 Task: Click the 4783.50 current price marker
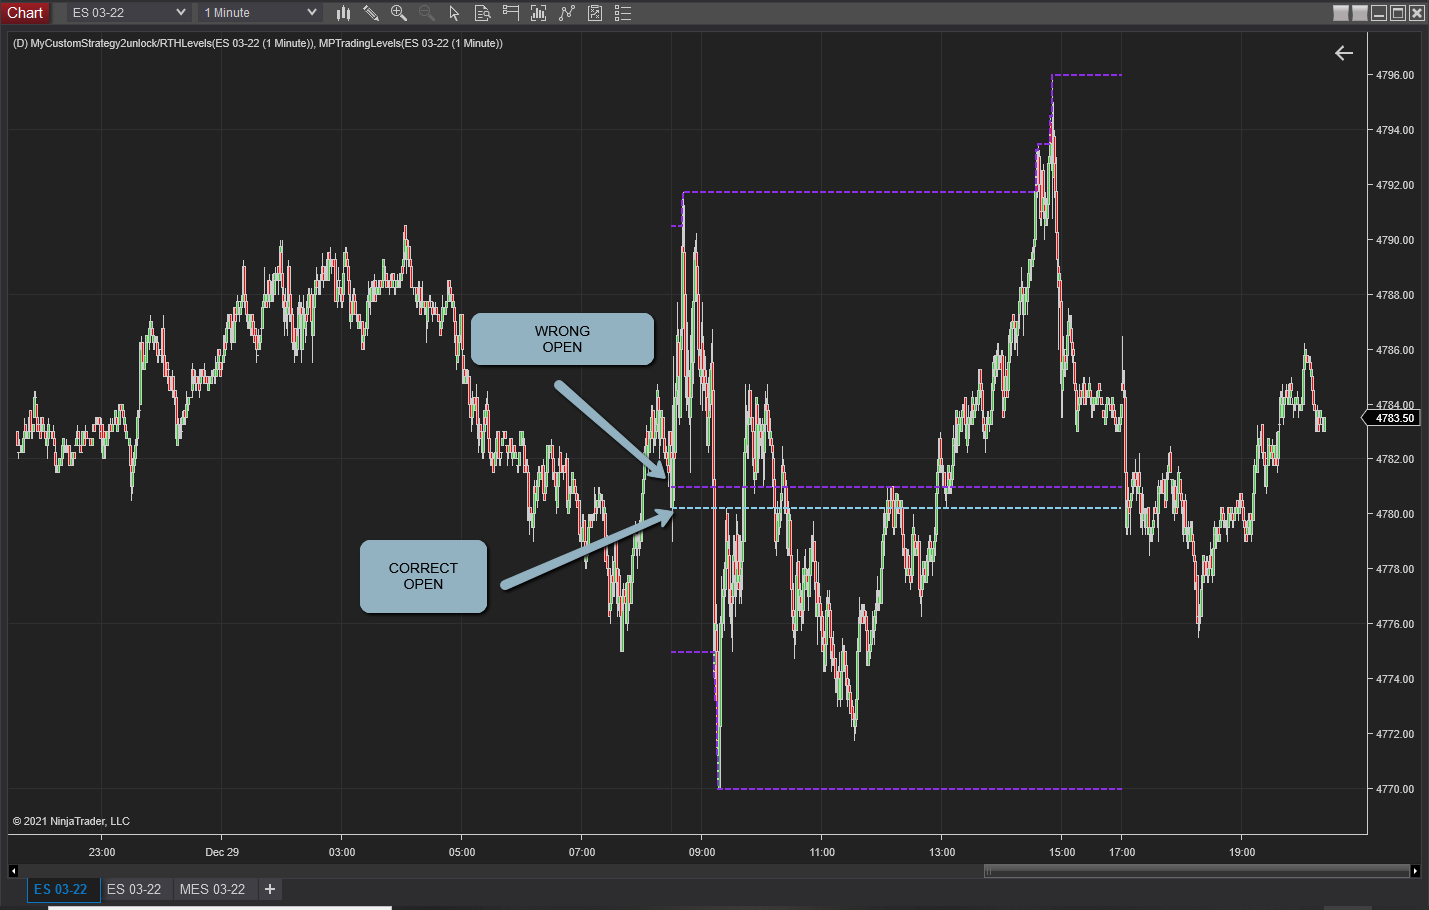(1392, 418)
